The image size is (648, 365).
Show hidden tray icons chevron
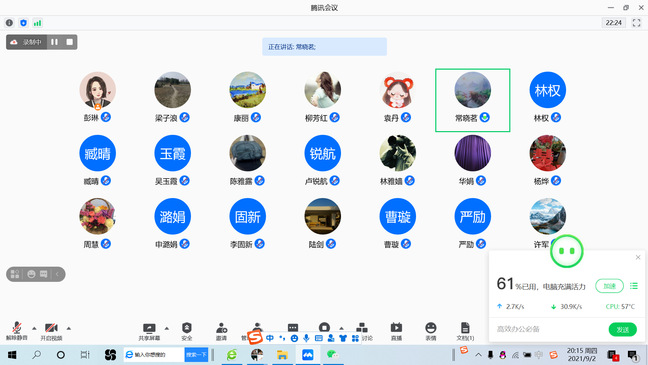pyautogui.click(x=478, y=355)
